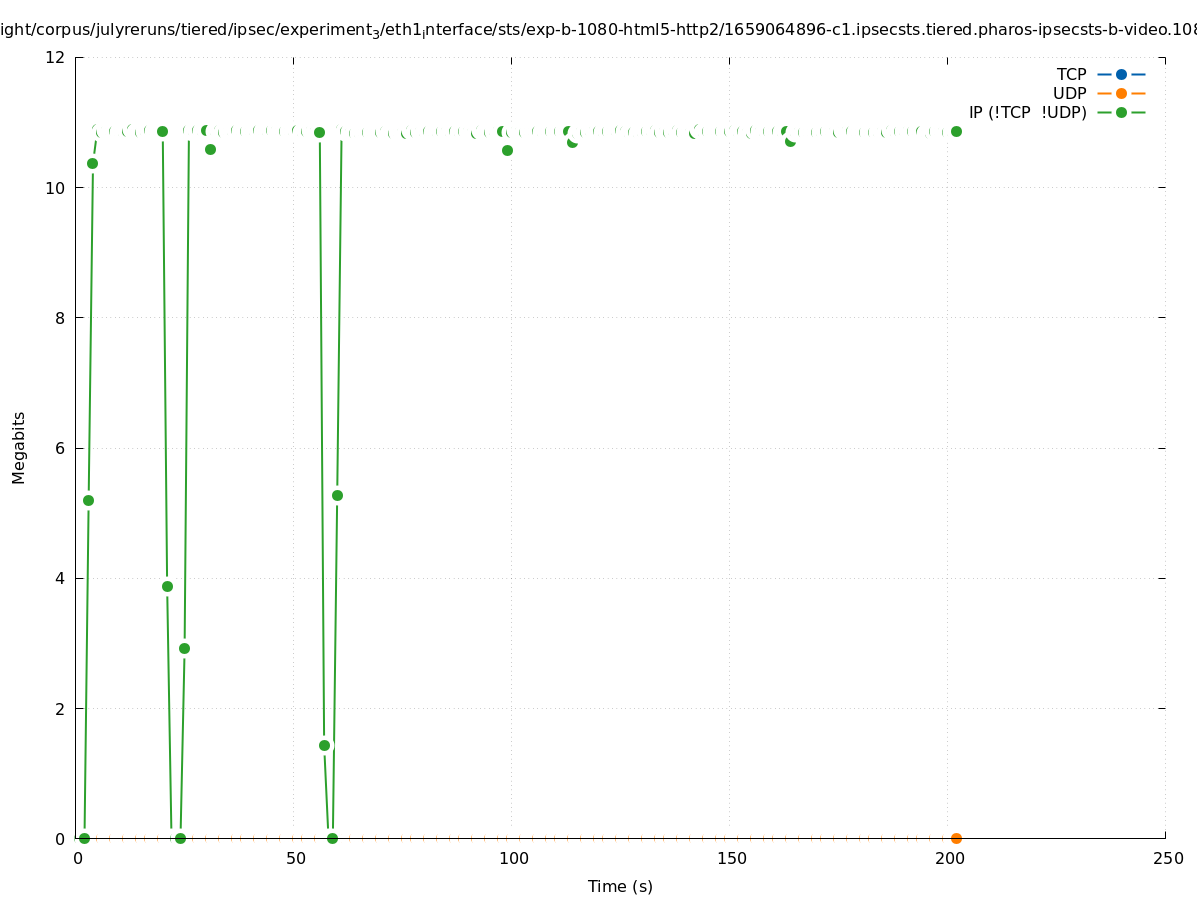Click the green point near 2.9 megabits
The image size is (1197, 900).
[184, 648]
